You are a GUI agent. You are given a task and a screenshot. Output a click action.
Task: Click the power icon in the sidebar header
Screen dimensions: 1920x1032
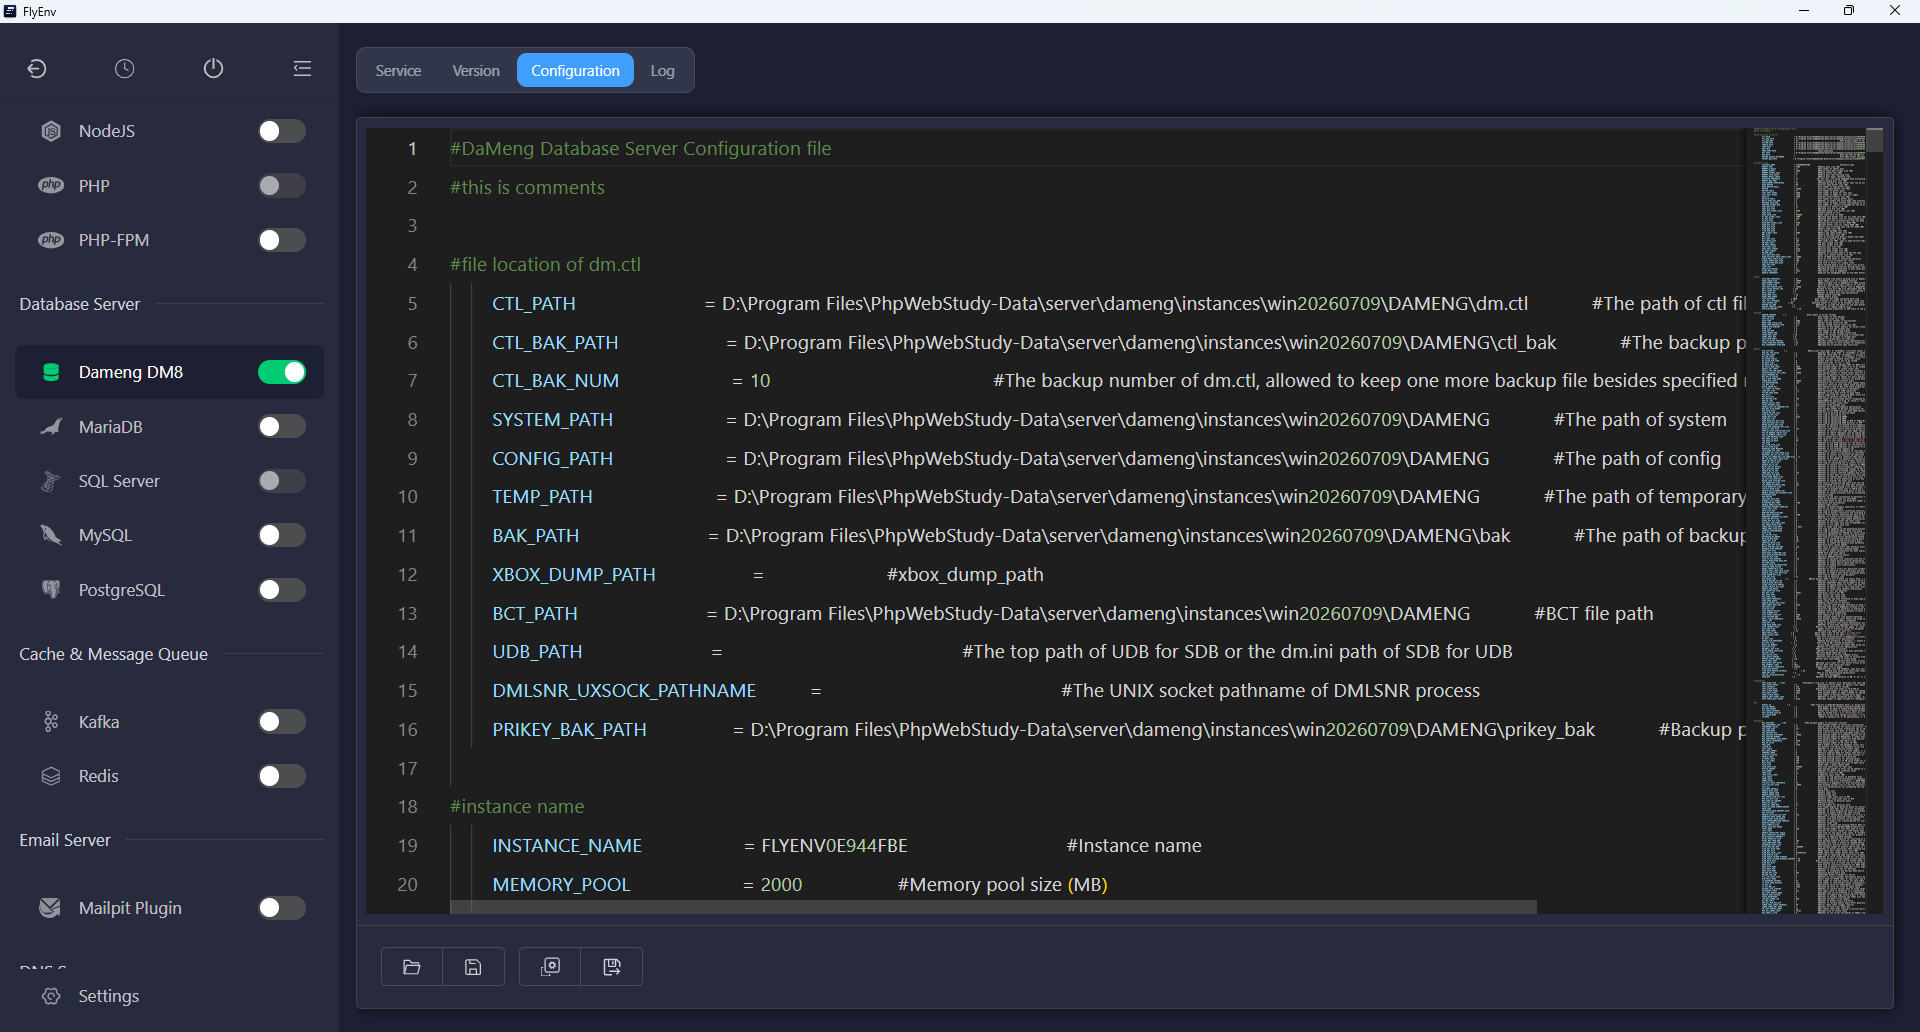[213, 68]
